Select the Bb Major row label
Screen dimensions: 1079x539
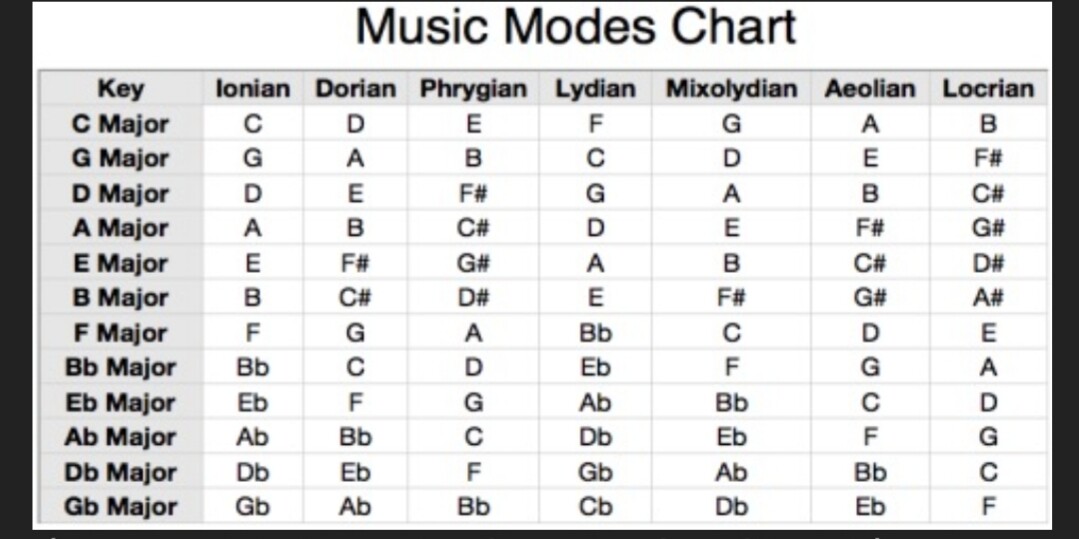point(120,367)
